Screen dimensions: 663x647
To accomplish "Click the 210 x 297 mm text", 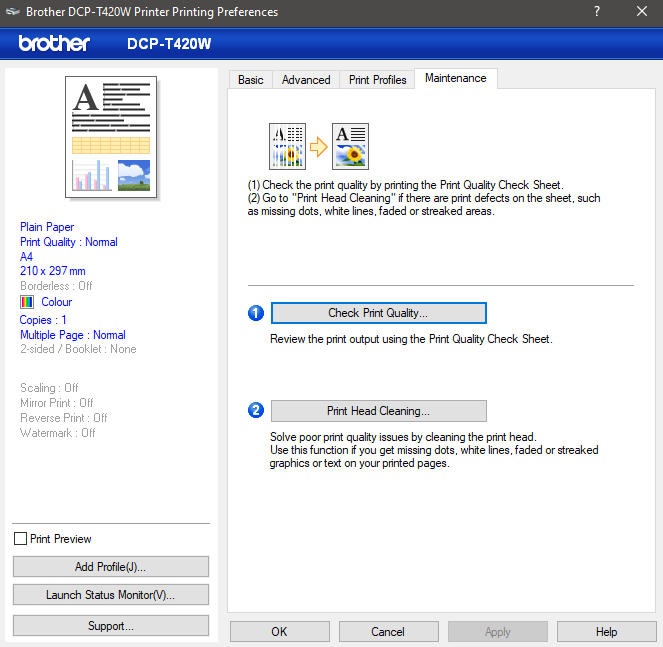I will [x=52, y=271].
